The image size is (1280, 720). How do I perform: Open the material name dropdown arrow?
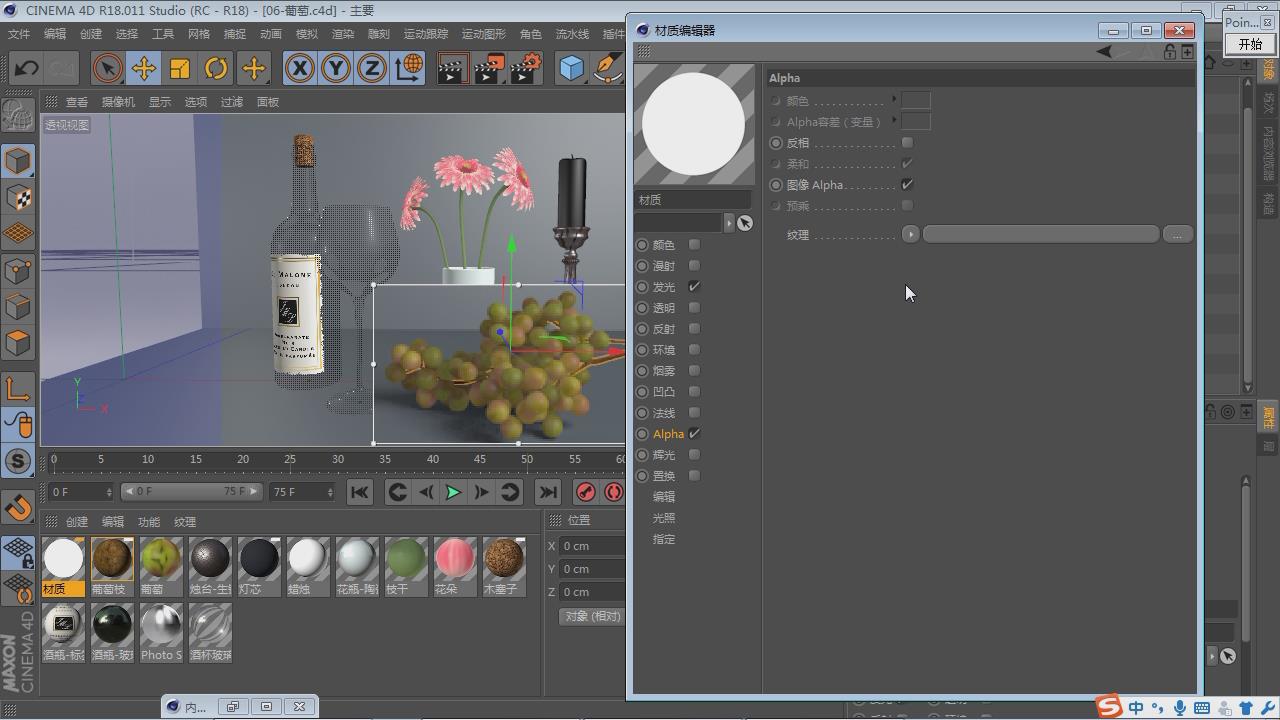pos(728,223)
